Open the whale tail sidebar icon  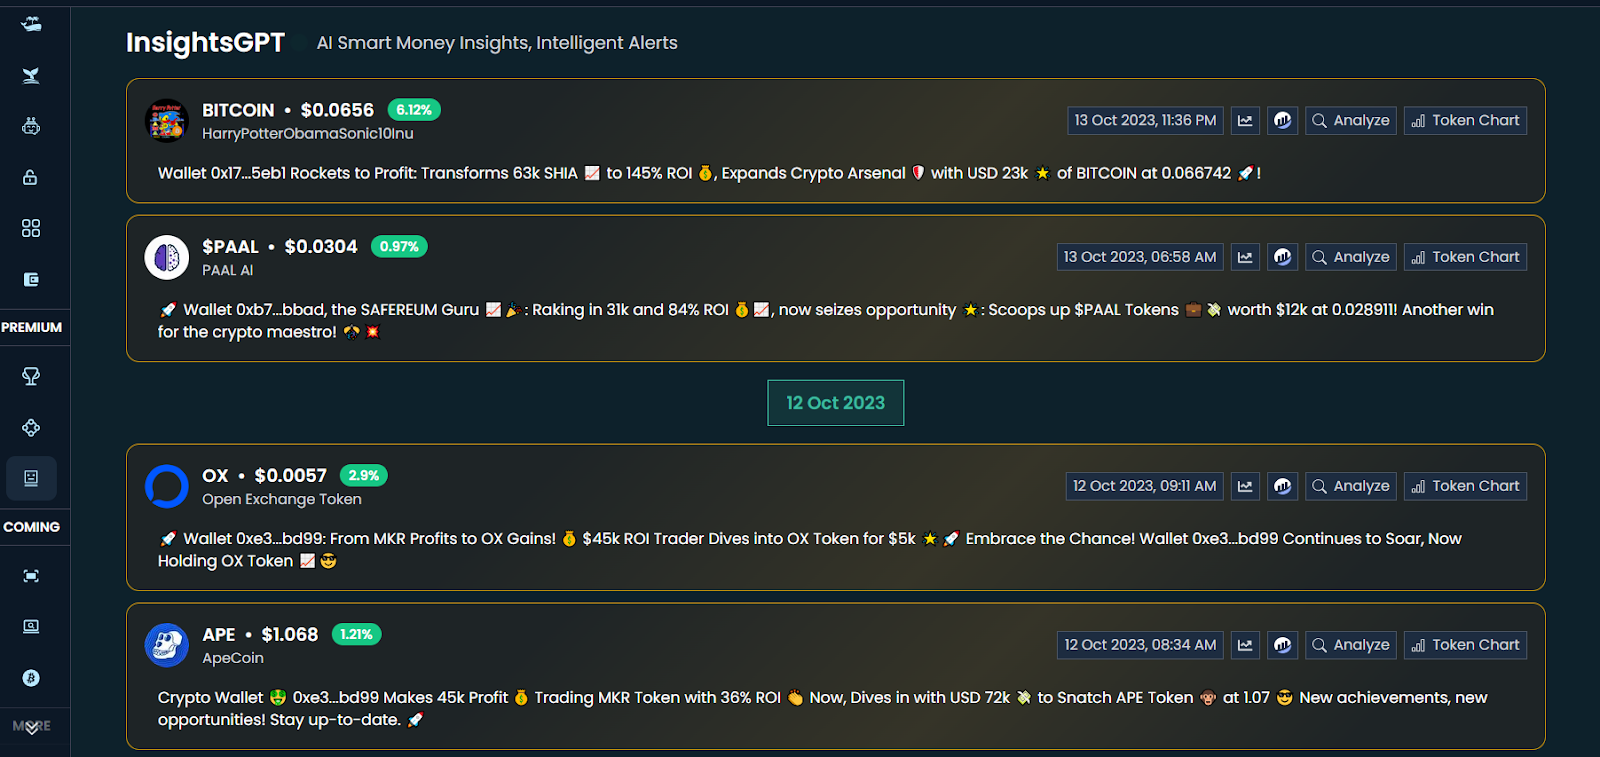point(31,75)
